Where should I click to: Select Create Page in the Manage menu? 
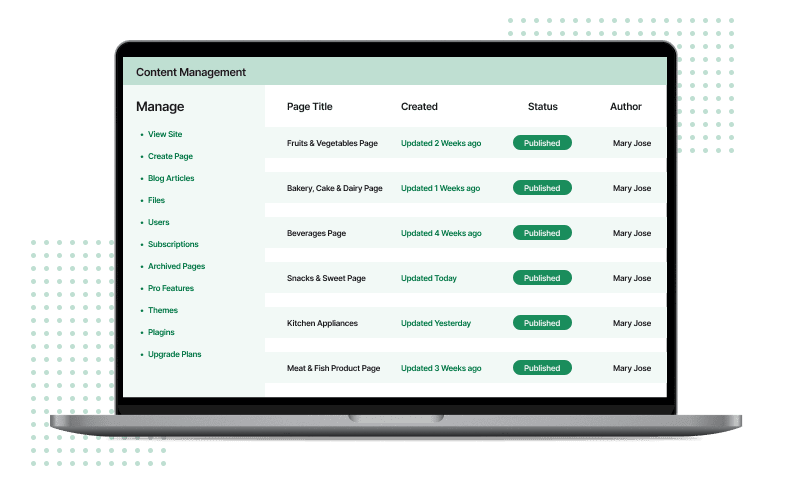170,156
